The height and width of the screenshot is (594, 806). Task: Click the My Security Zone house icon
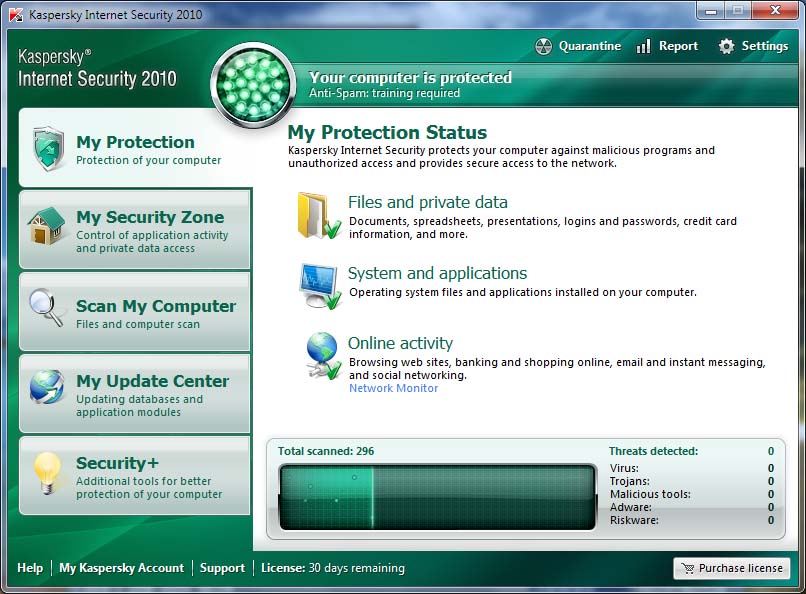47,226
